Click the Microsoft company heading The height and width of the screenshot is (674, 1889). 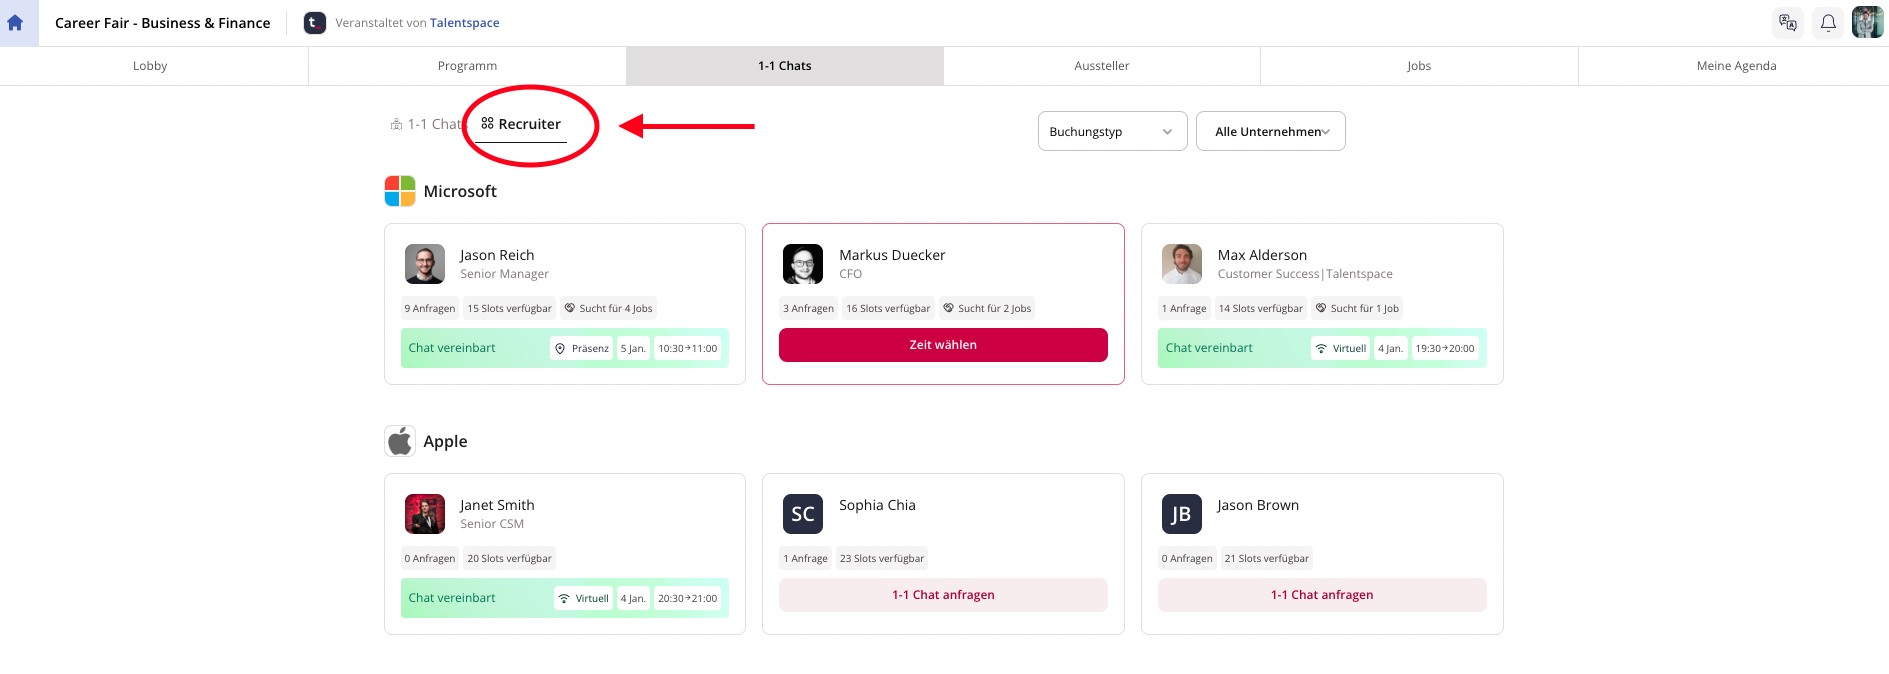click(460, 191)
